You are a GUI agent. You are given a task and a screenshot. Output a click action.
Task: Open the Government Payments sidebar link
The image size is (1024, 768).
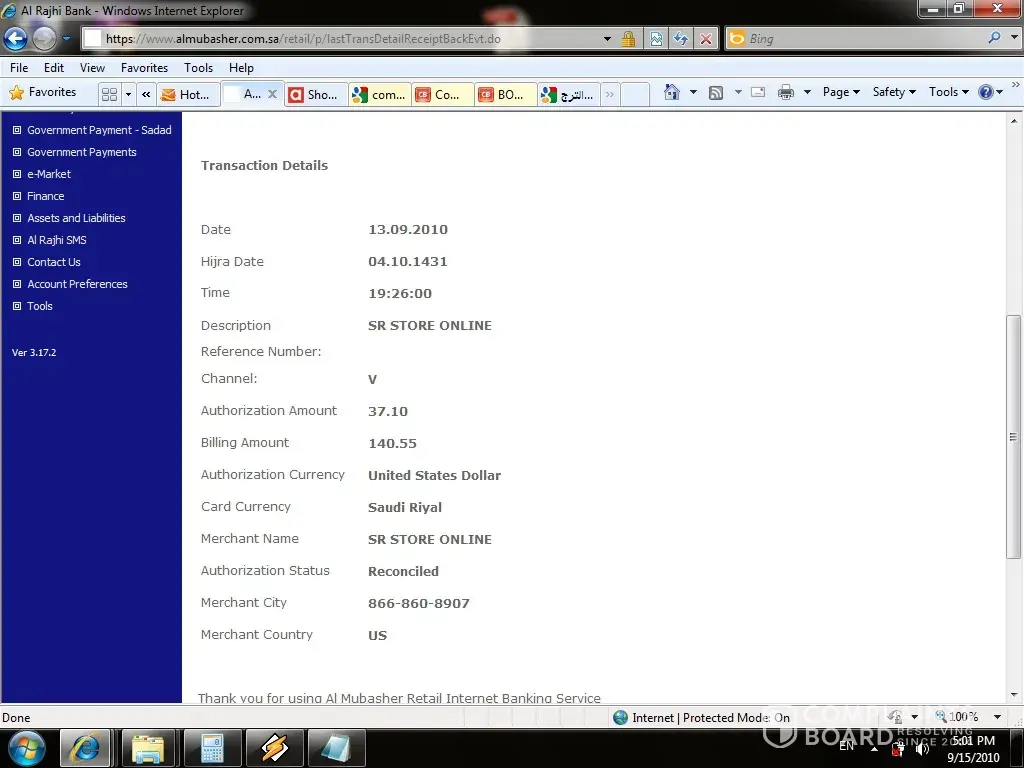pyautogui.click(x=82, y=152)
